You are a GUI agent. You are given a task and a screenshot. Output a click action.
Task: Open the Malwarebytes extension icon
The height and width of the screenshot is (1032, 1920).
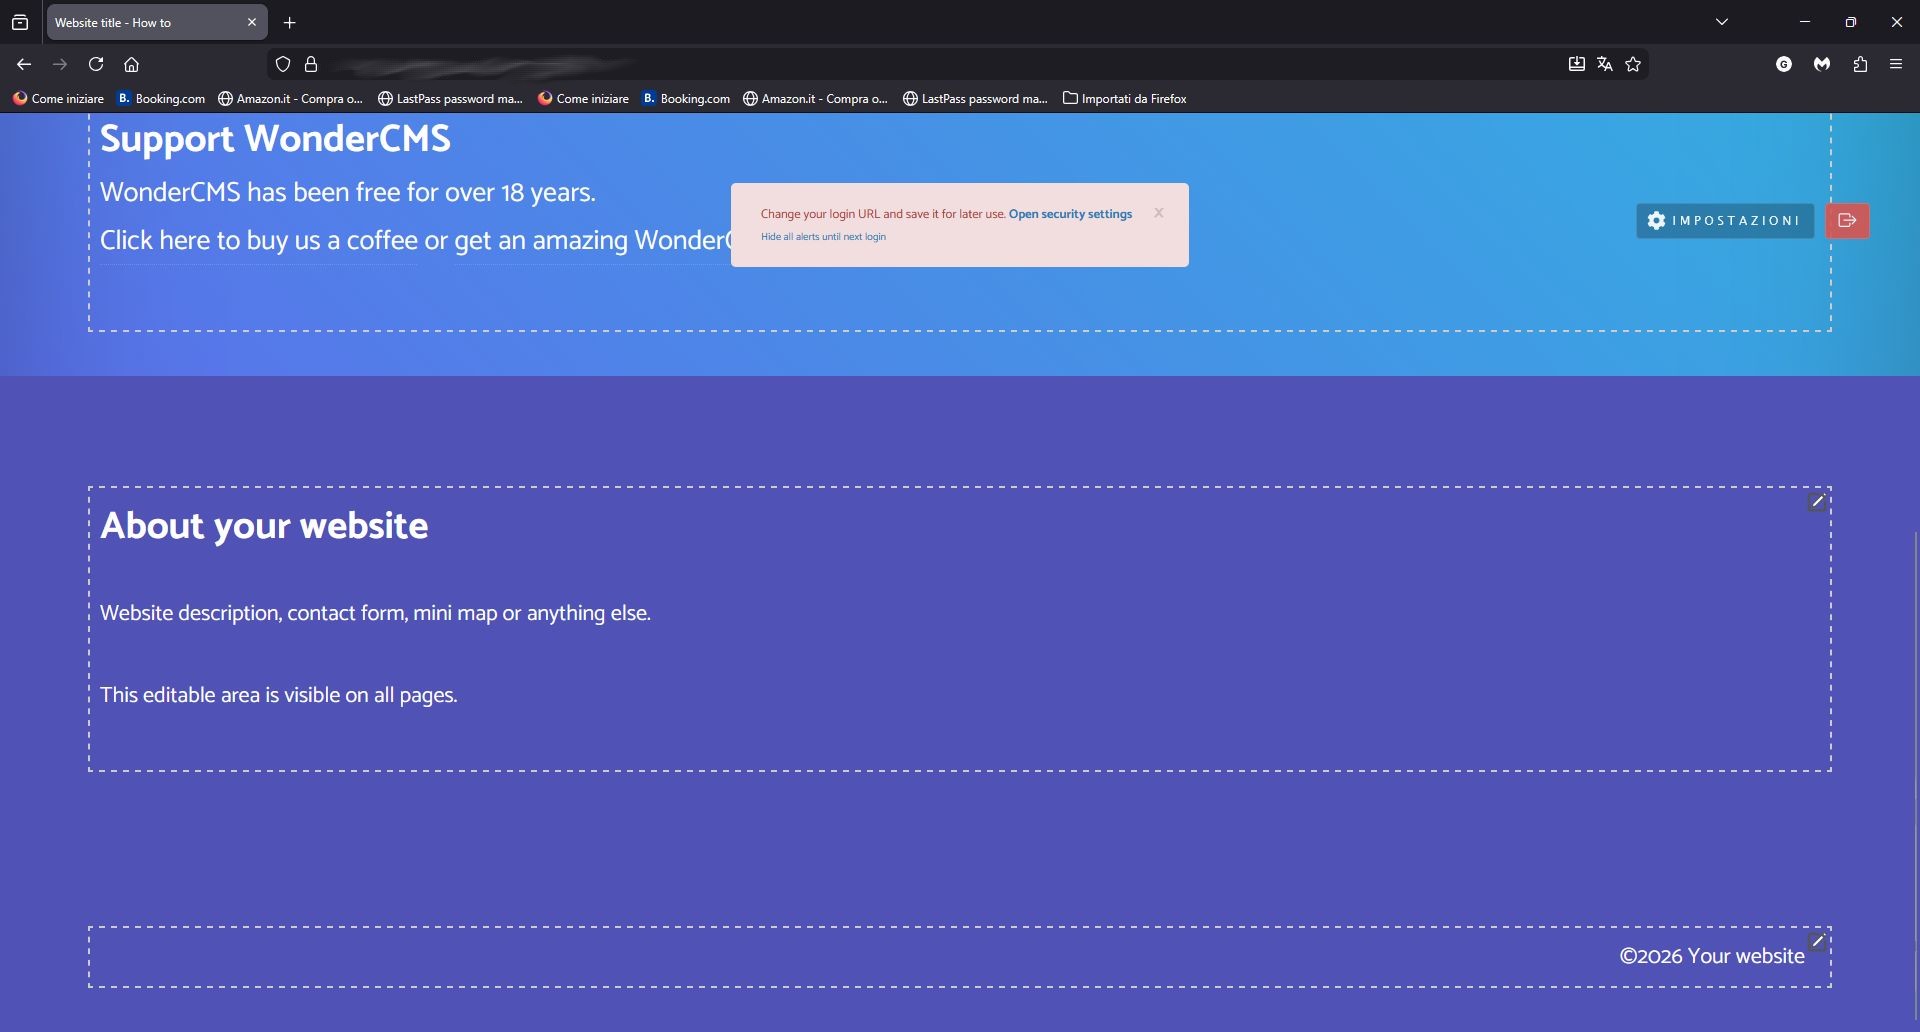point(1823,65)
